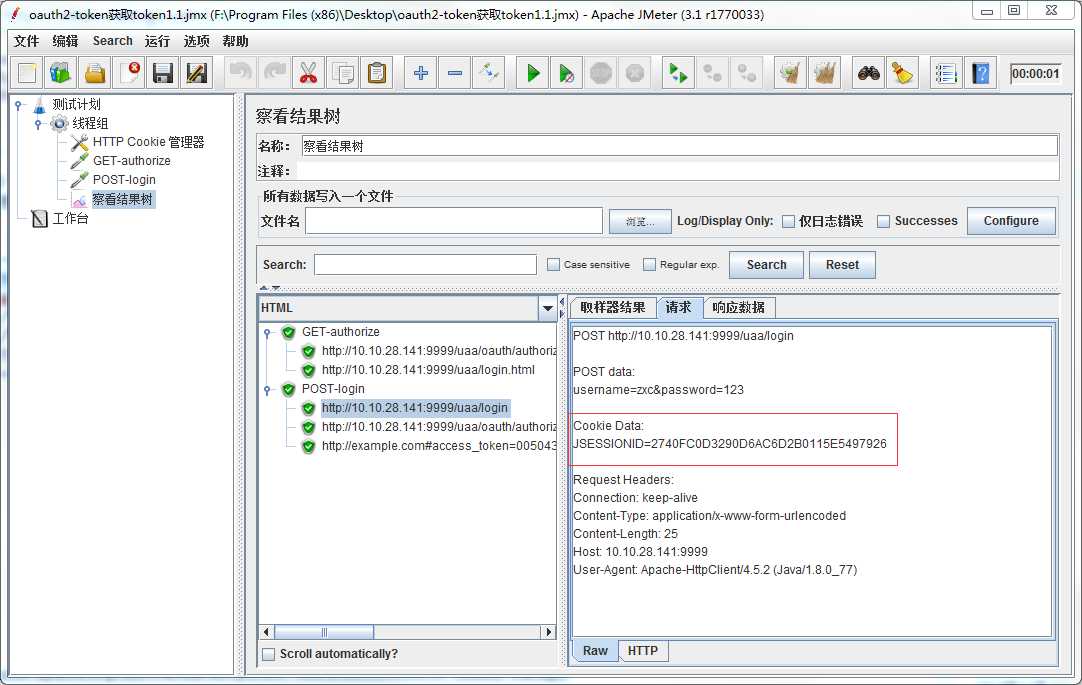1082x685 pixels.
Task: Click the Search button beside Reset
Action: pos(766,265)
